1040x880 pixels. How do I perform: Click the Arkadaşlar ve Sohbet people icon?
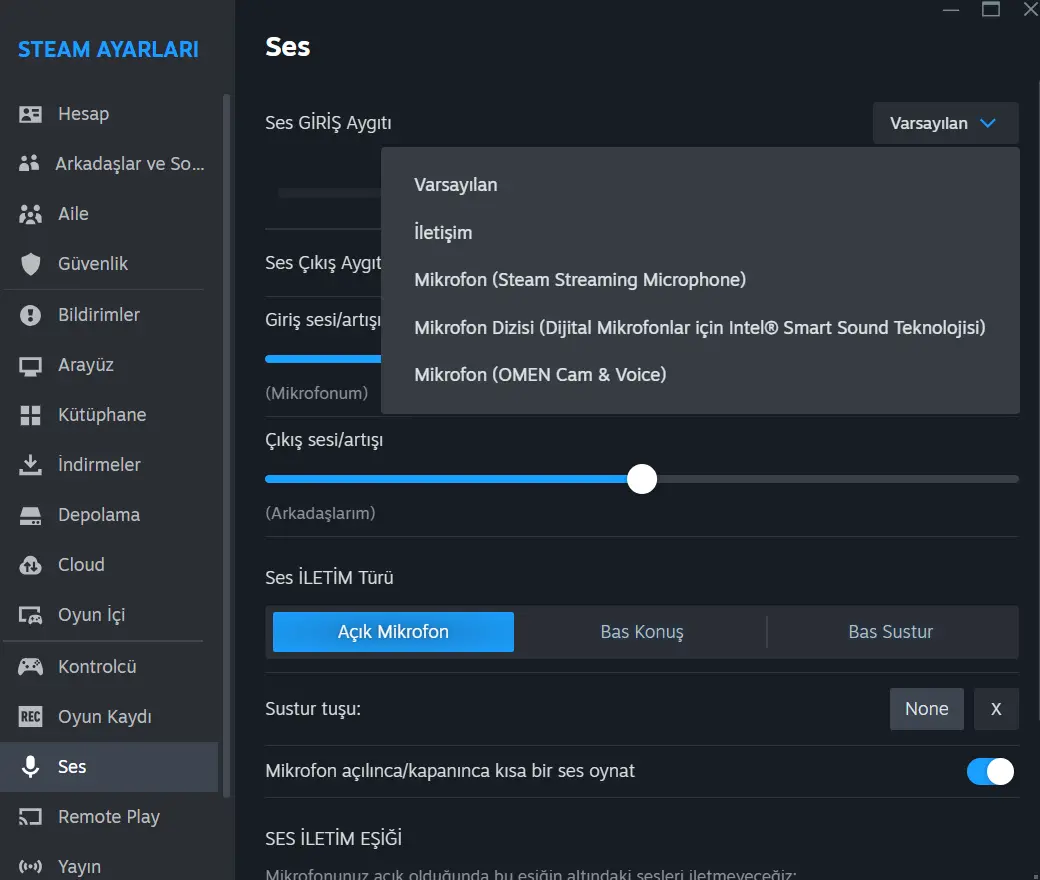pyautogui.click(x=29, y=164)
